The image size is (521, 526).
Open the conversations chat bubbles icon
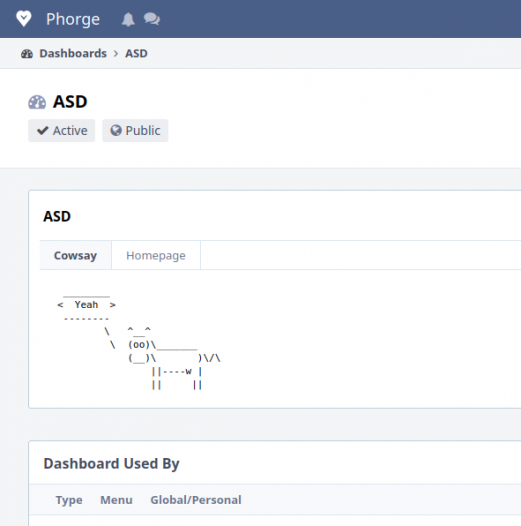(x=152, y=19)
